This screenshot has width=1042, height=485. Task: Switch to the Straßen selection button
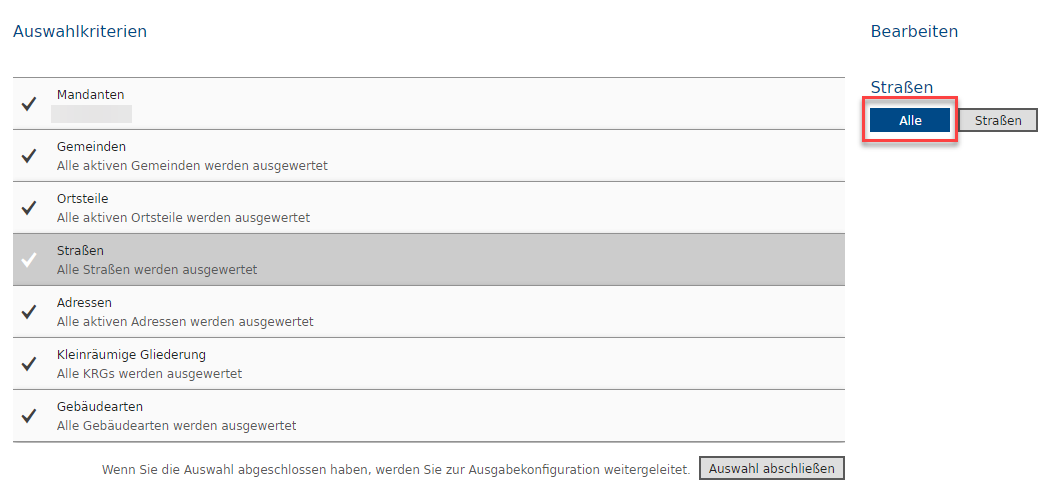(x=998, y=120)
